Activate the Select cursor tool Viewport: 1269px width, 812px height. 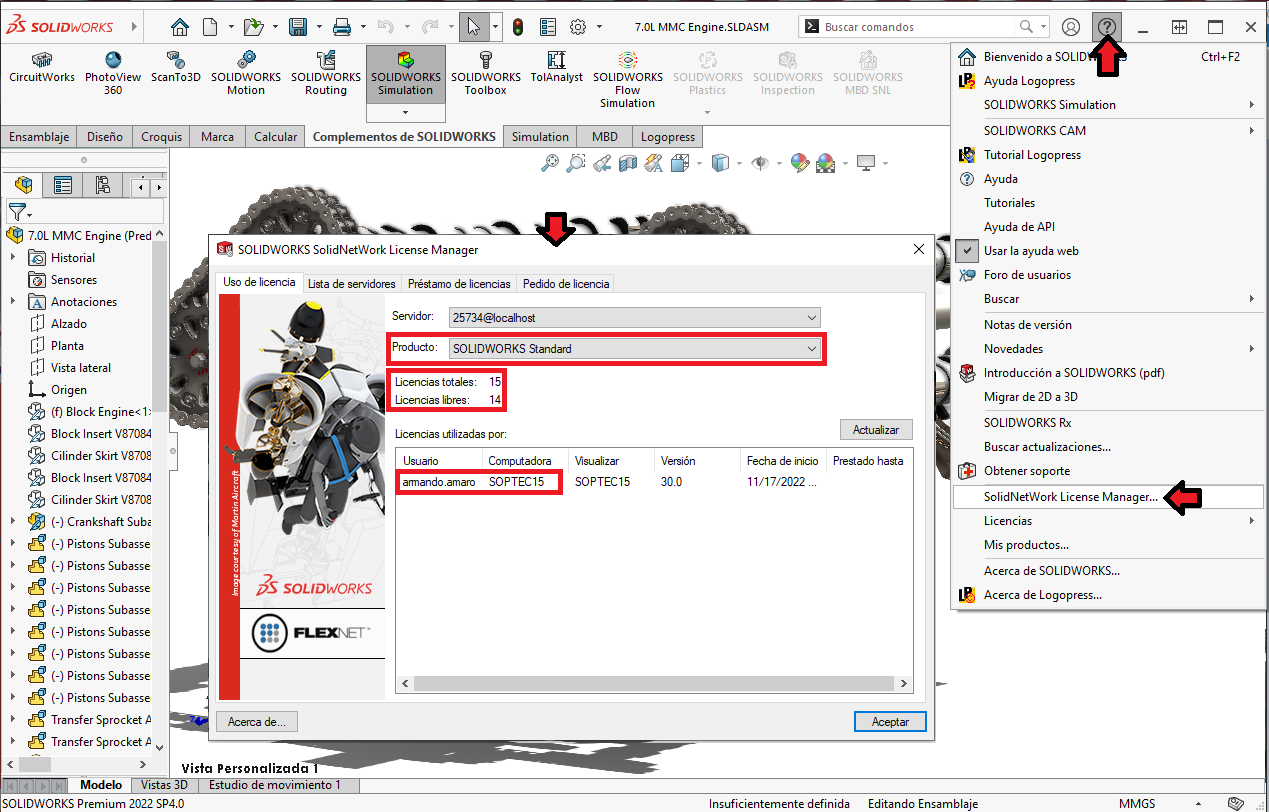tap(474, 27)
